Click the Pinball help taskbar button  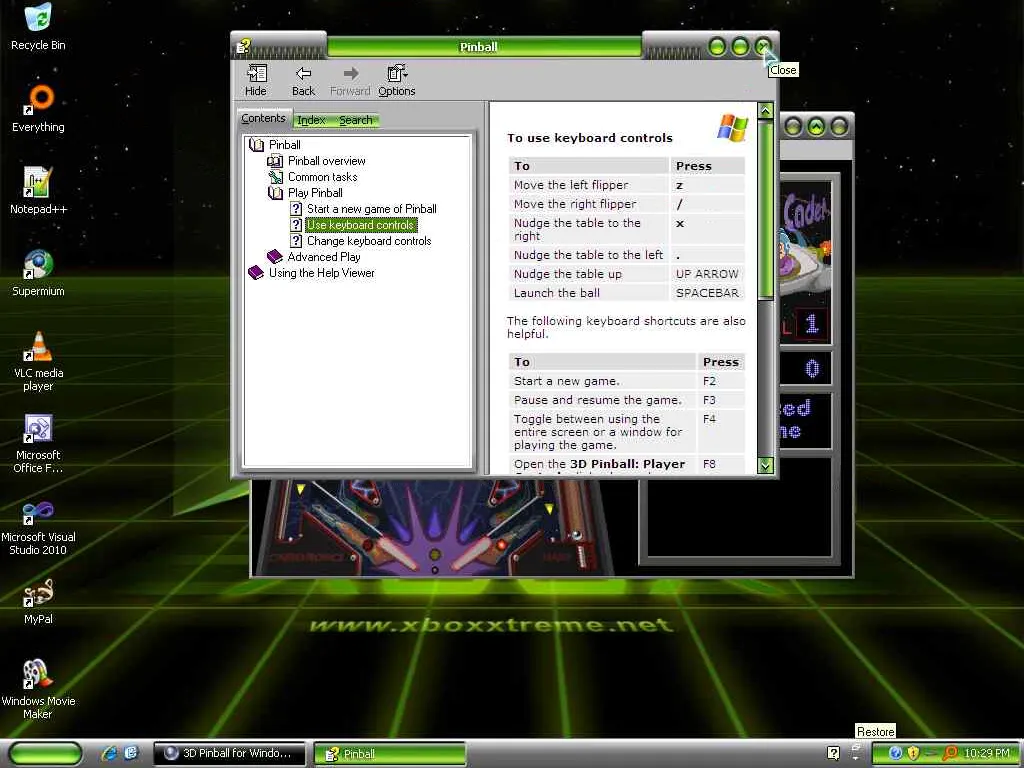[x=390, y=753]
